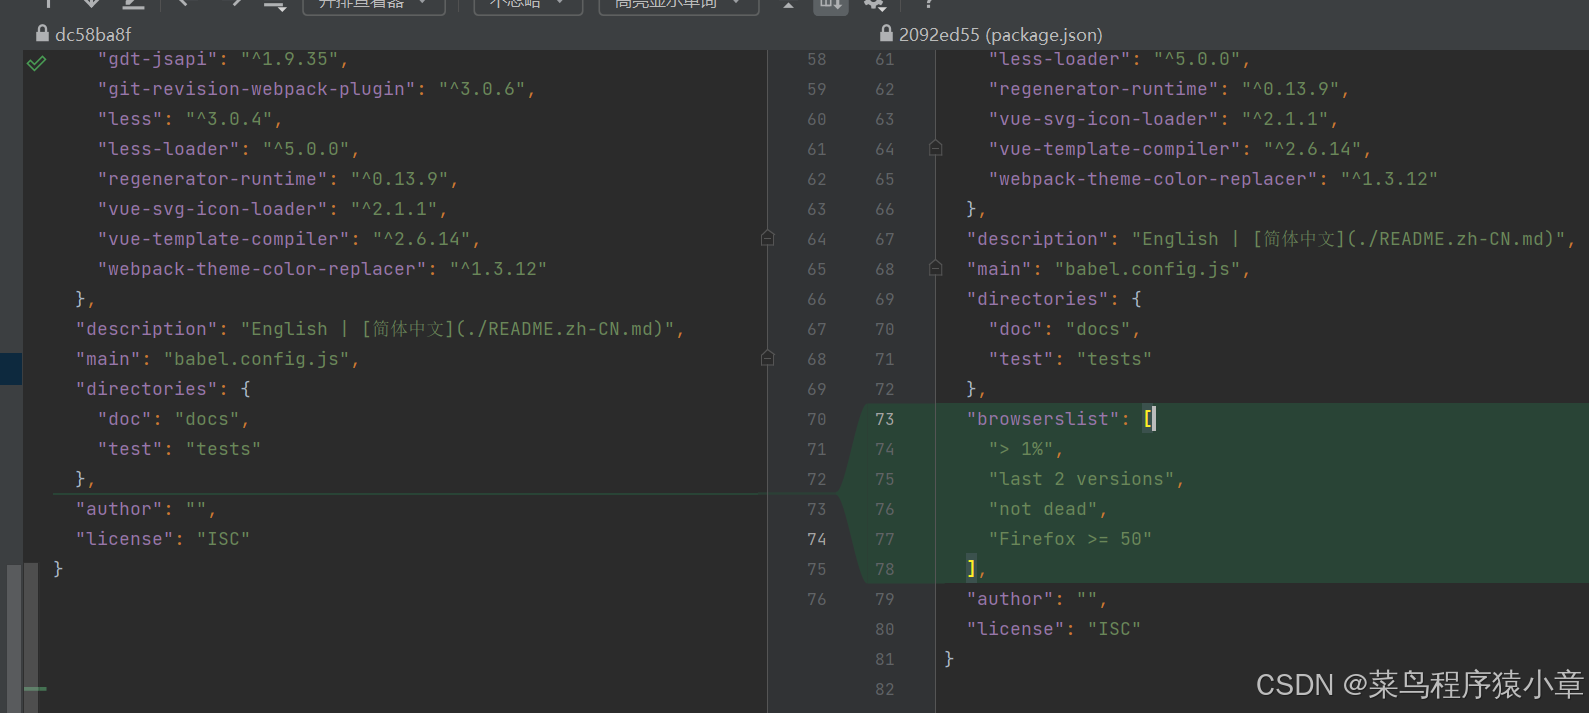Click the "less": "^3.0.4" line
Image resolution: width=1589 pixels, height=713 pixels.
coord(190,119)
